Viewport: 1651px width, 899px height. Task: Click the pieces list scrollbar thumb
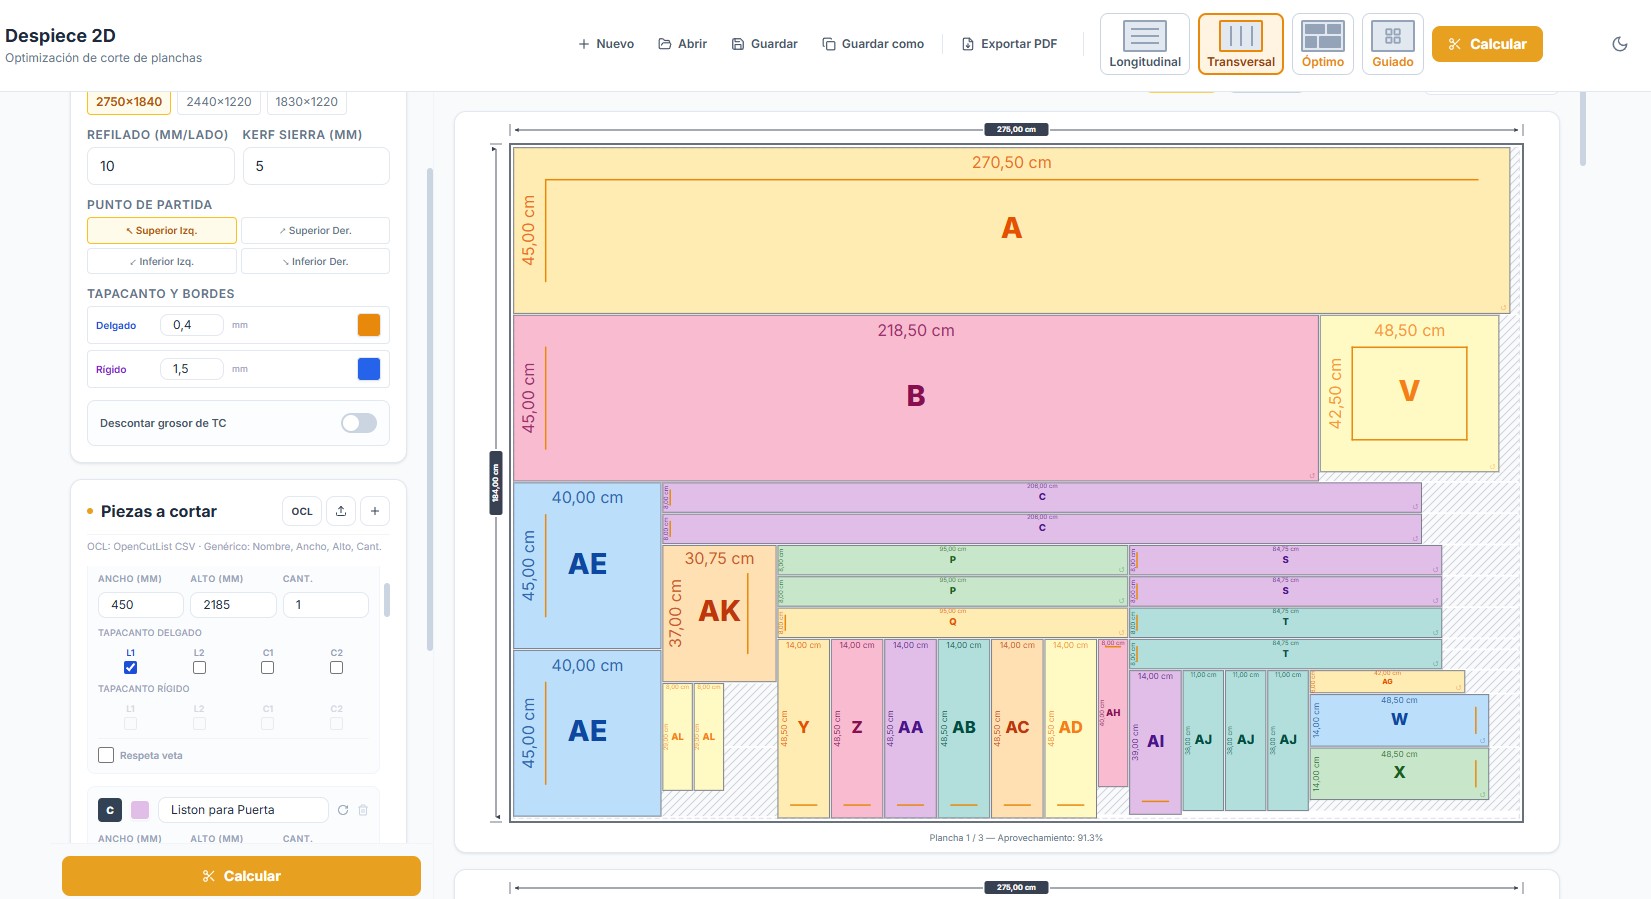387,600
